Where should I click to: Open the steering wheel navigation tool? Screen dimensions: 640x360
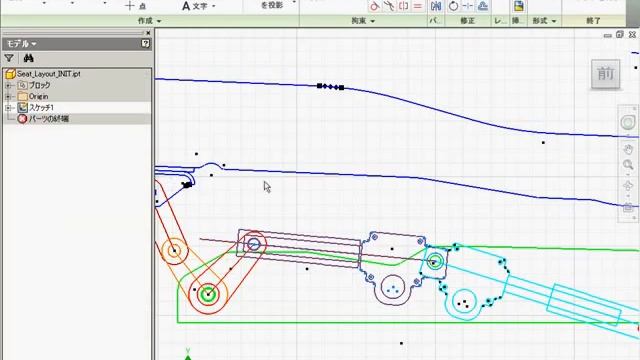[x=628, y=122]
